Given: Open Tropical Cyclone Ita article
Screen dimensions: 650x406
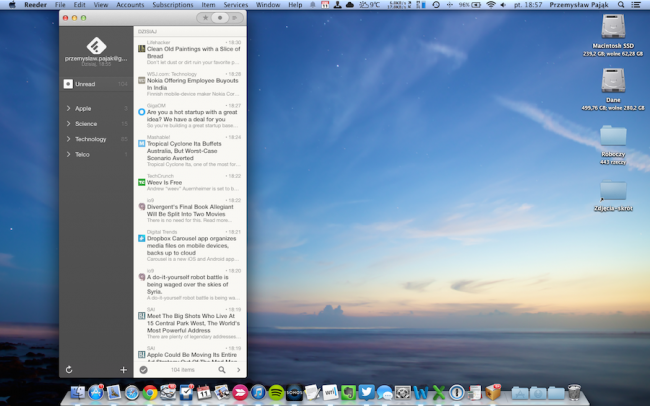Looking at the screenshot, I should coord(190,151).
